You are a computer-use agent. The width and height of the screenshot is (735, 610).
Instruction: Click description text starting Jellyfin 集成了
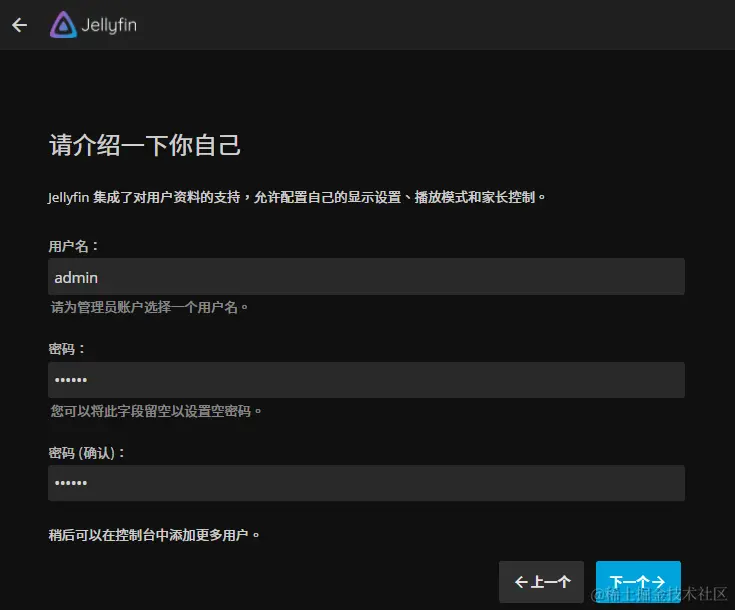[x=297, y=197]
